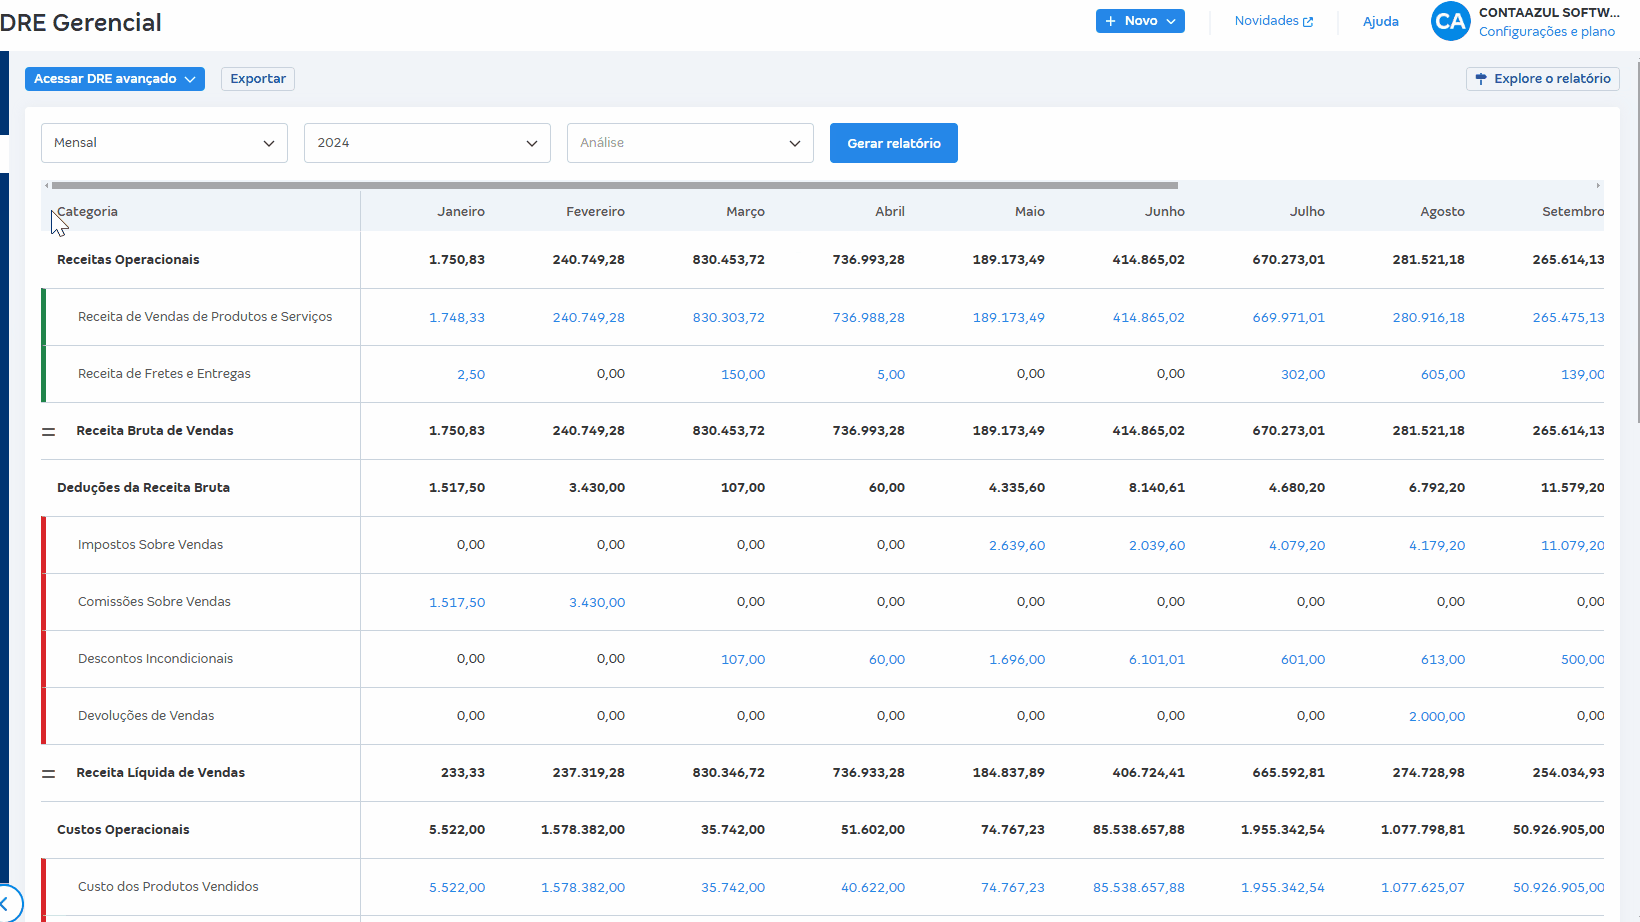Click the horizontal scrollbar thumb above the table

614,185
